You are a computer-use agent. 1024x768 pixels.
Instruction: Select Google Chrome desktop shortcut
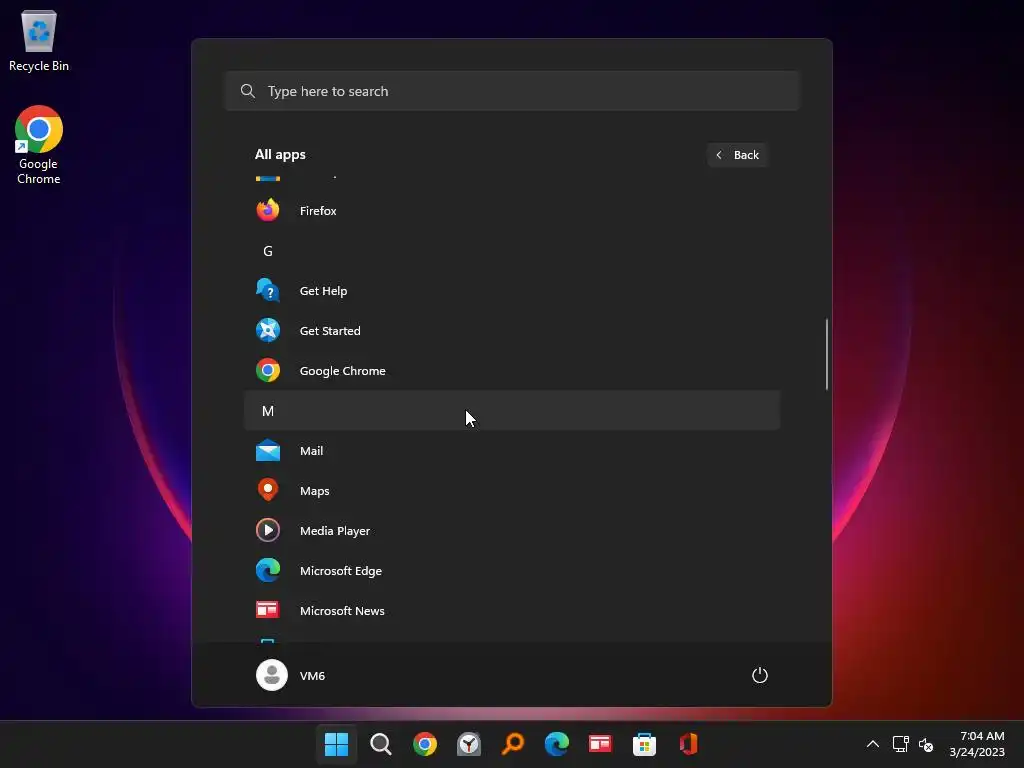pyautogui.click(x=39, y=145)
